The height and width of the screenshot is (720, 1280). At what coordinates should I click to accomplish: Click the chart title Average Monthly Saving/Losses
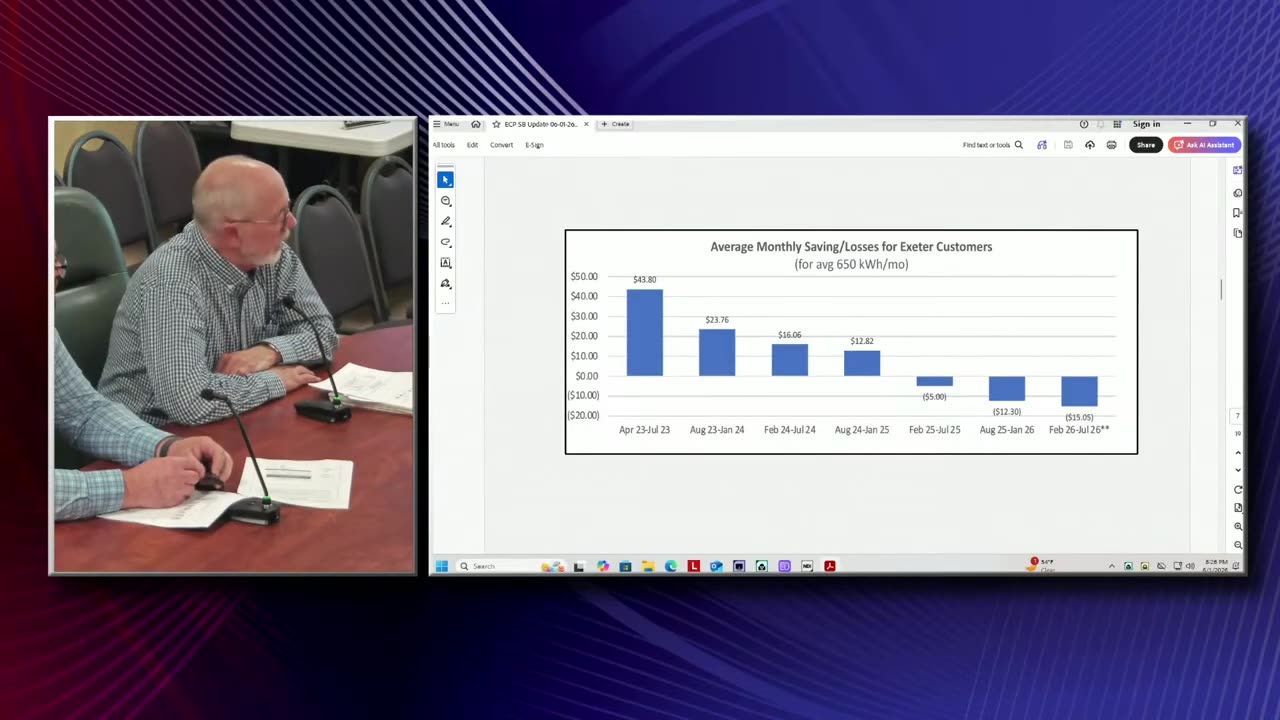[x=851, y=247]
